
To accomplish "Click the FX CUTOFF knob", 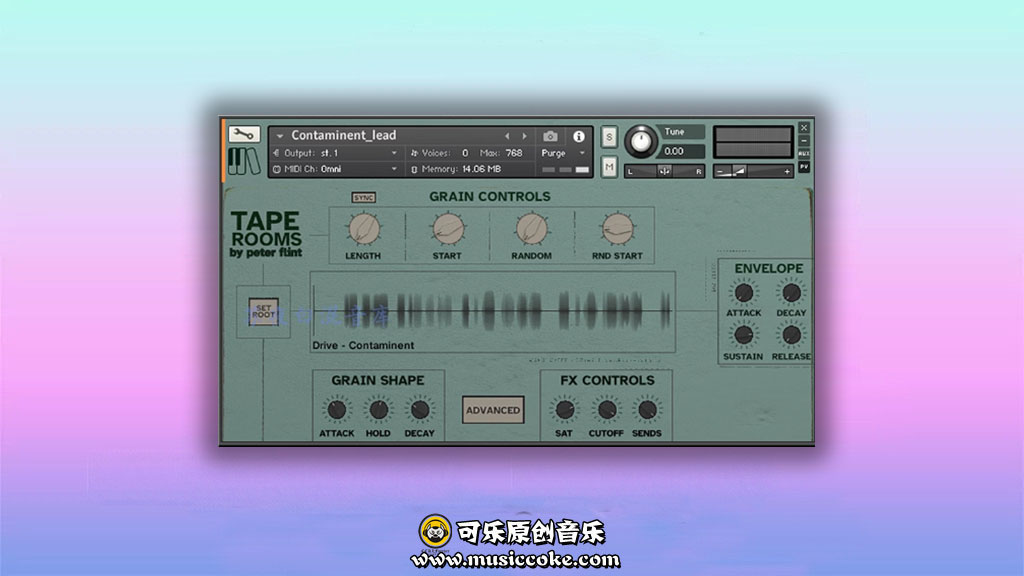I will (x=606, y=410).
